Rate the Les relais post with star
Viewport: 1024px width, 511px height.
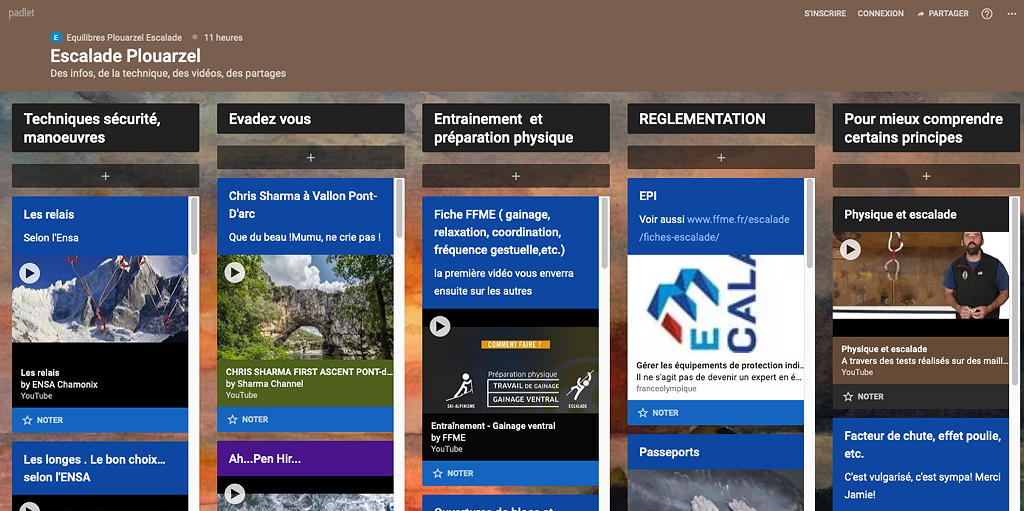click(x=43, y=420)
